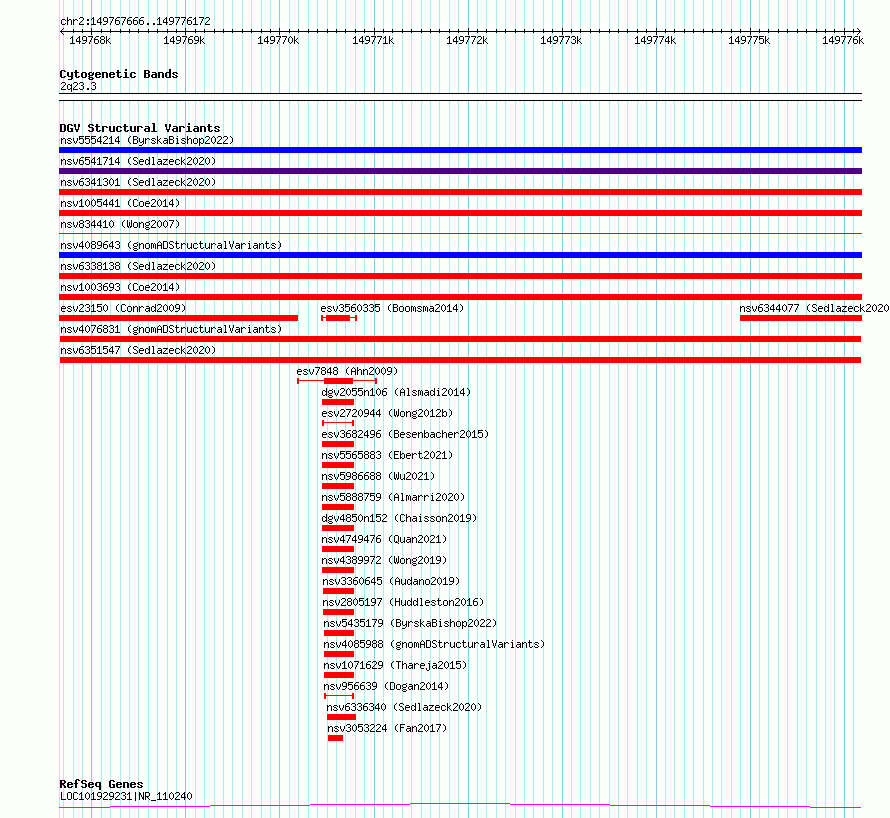Click the nsv5554214 (ByrskaBishop2022) variant label
This screenshot has width=890, height=818.
147,140
